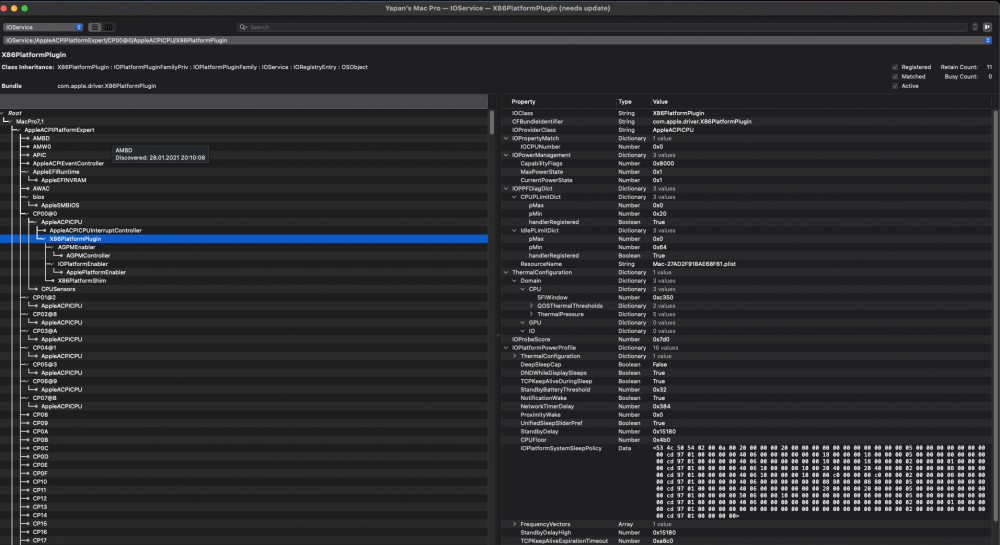
Task: Select the CP17 tree row
Action: [244, 541]
